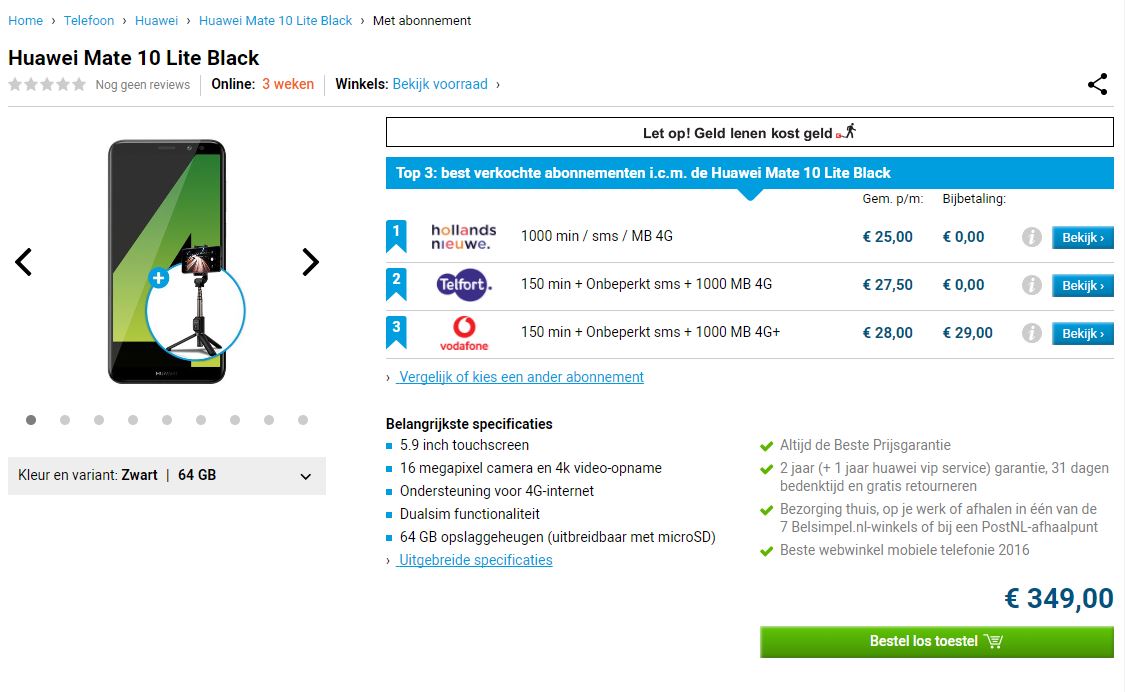The image size is (1125, 692).
Task: Select the second image carousel dot
Action: 65,420
